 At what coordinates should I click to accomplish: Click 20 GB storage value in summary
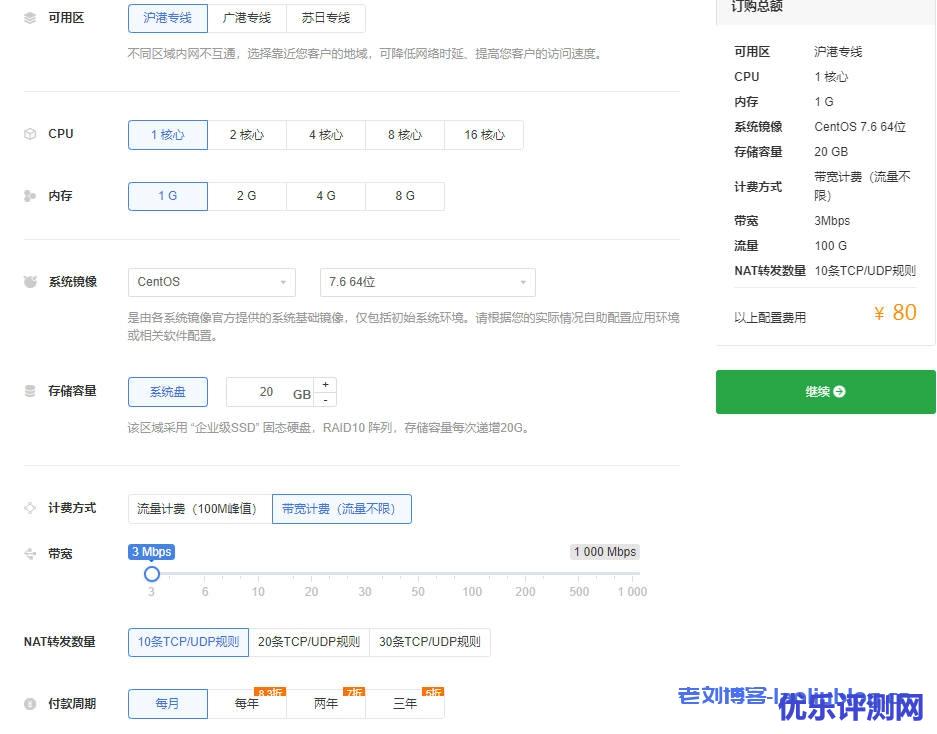pos(831,152)
